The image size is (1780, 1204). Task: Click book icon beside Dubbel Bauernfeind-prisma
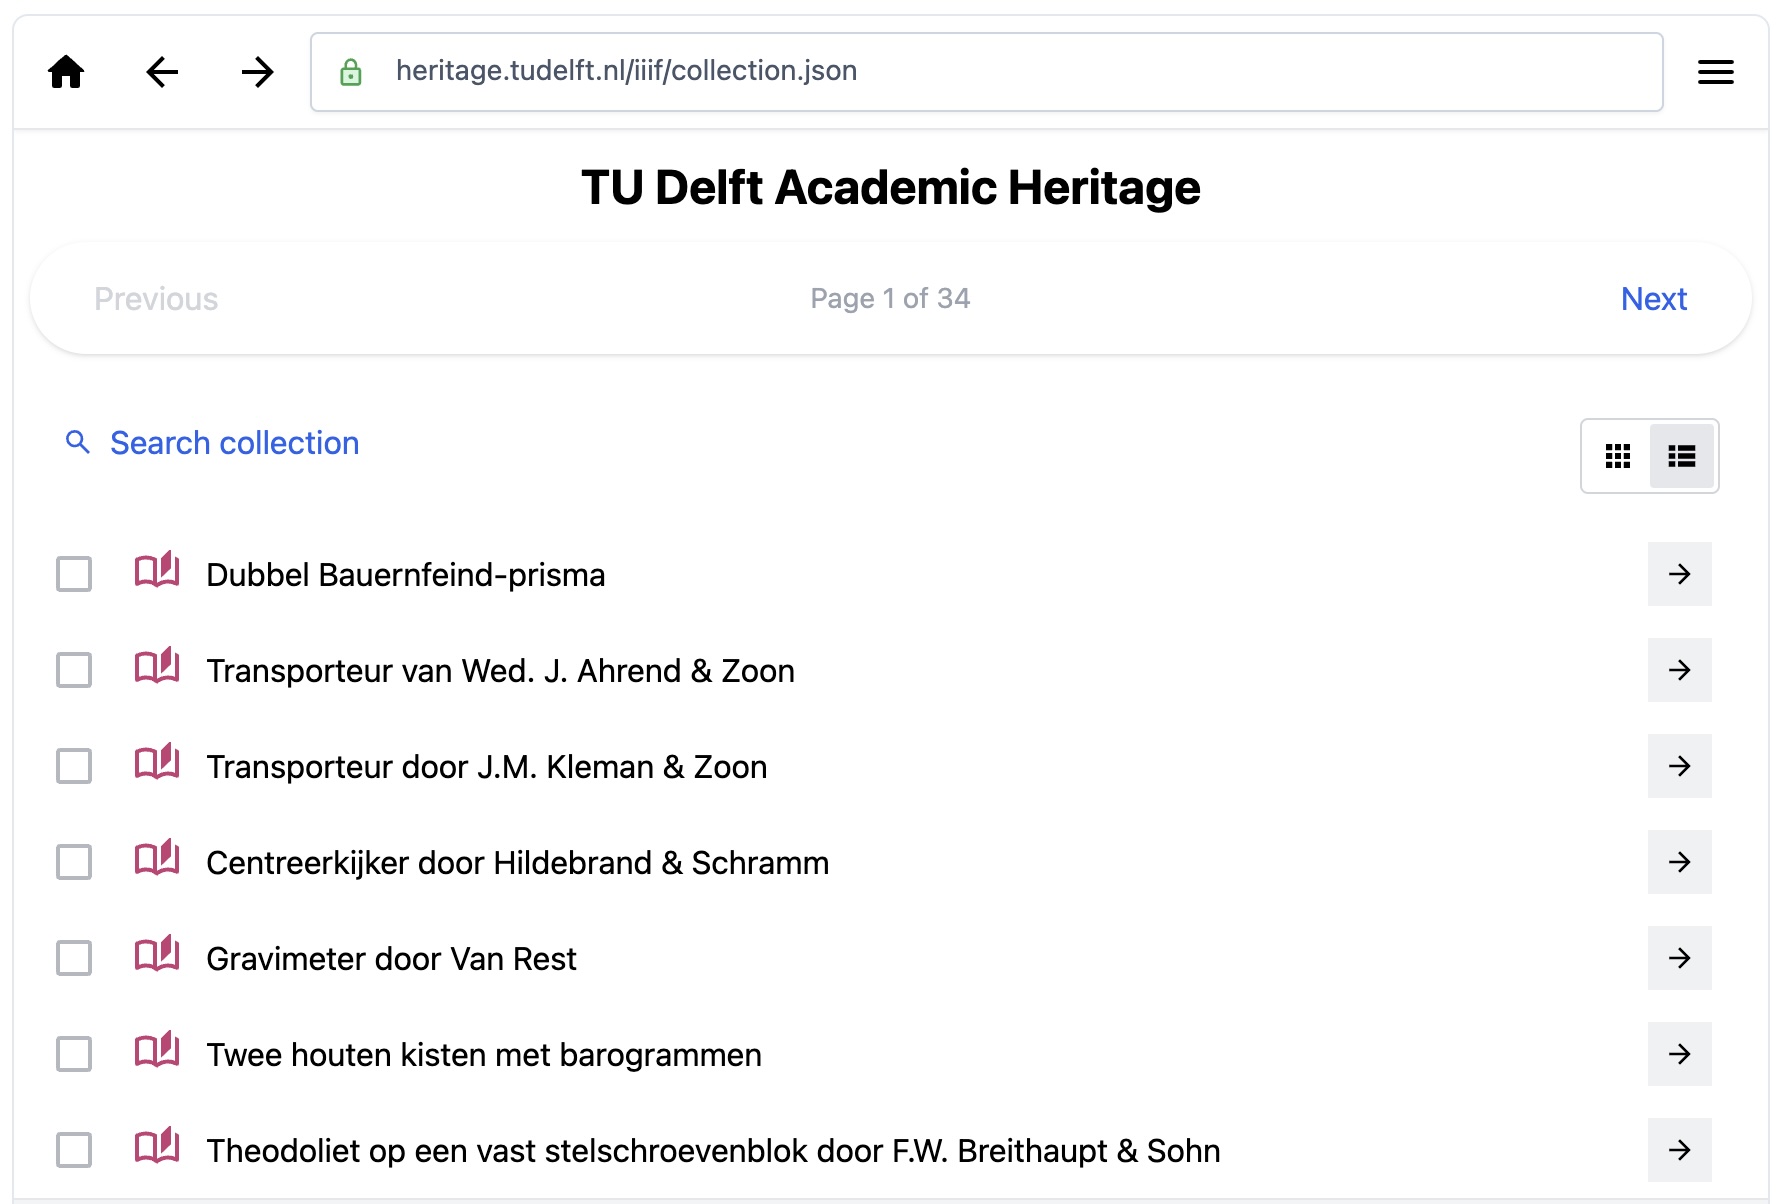pos(157,571)
